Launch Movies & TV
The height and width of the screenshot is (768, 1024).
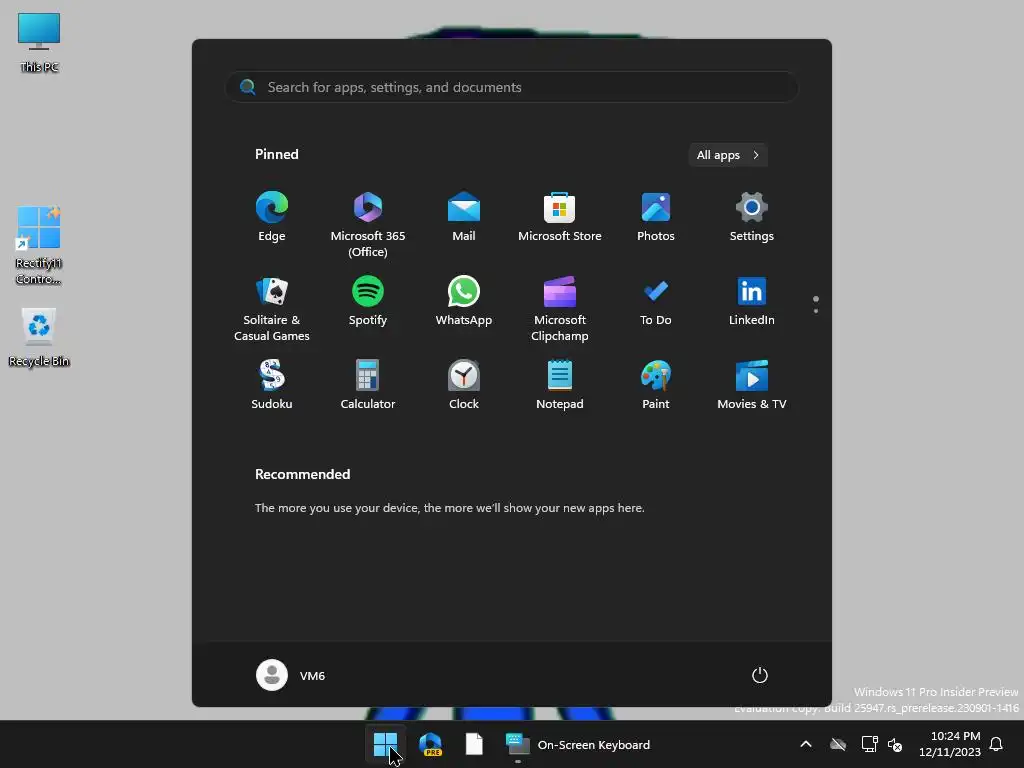click(752, 385)
